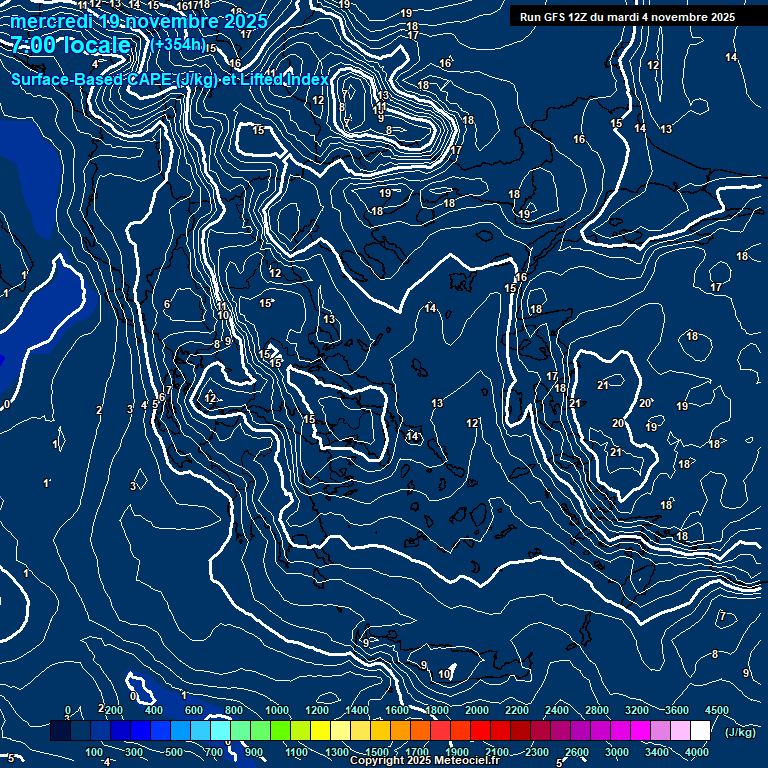
Task: Click the "2400" legend value
Action: pos(557,710)
